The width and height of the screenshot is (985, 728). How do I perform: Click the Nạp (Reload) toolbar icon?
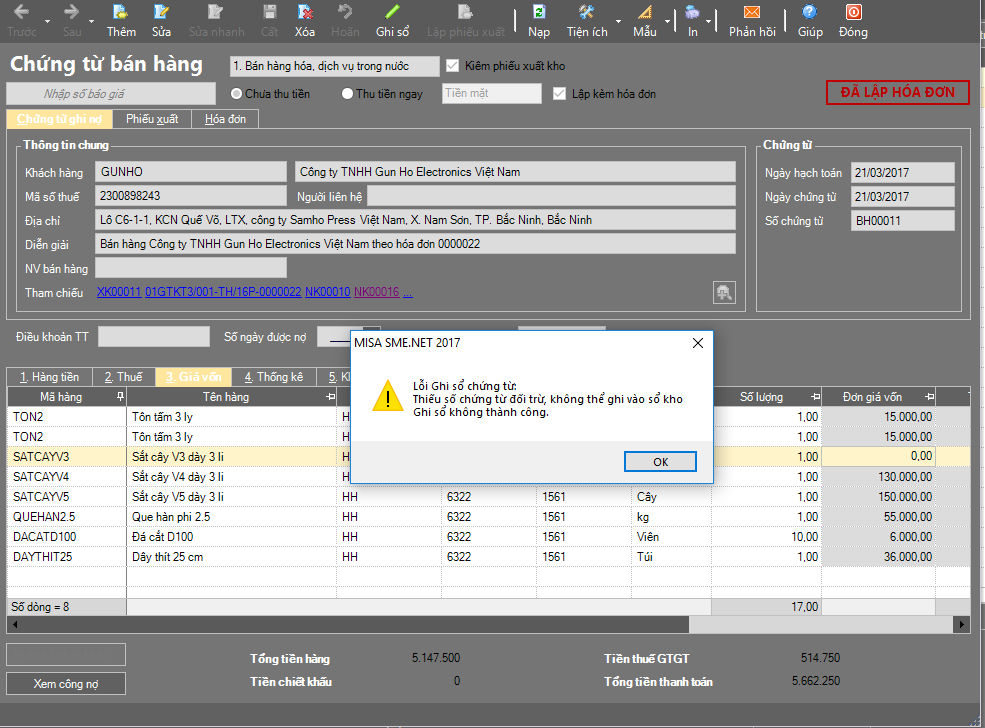[x=539, y=20]
